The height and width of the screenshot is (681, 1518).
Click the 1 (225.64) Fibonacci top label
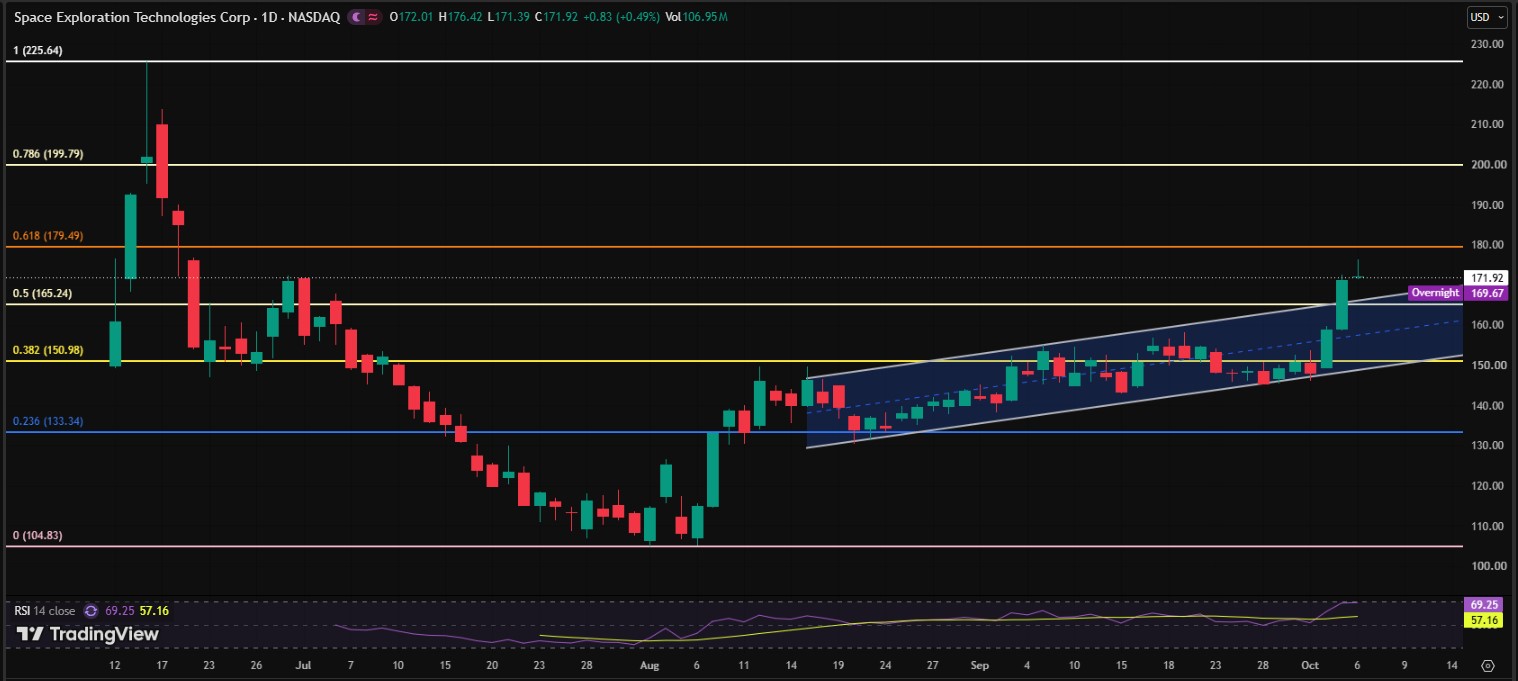(37, 50)
